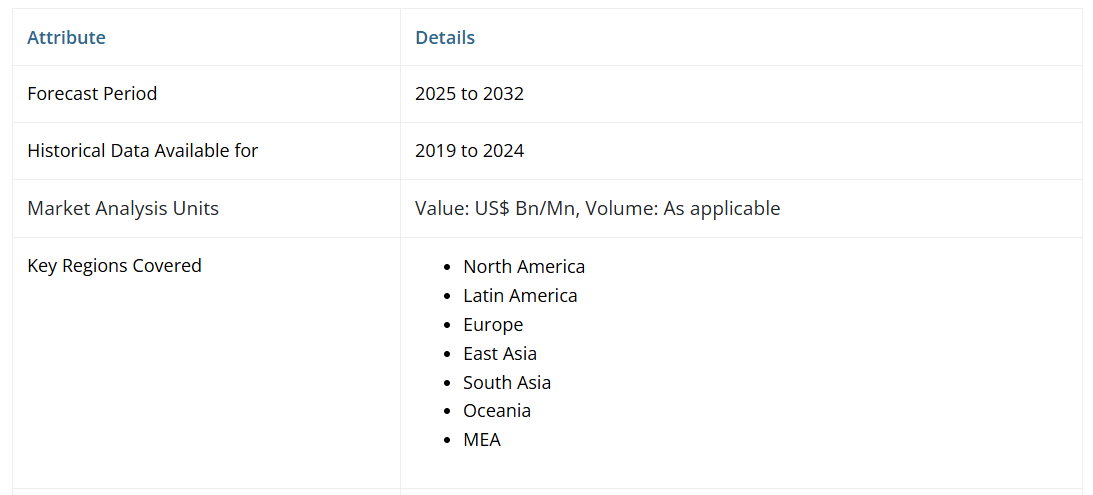The width and height of the screenshot is (1093, 495).
Task: Click the Value: US$ Bn/Mn text
Action: click(497, 209)
